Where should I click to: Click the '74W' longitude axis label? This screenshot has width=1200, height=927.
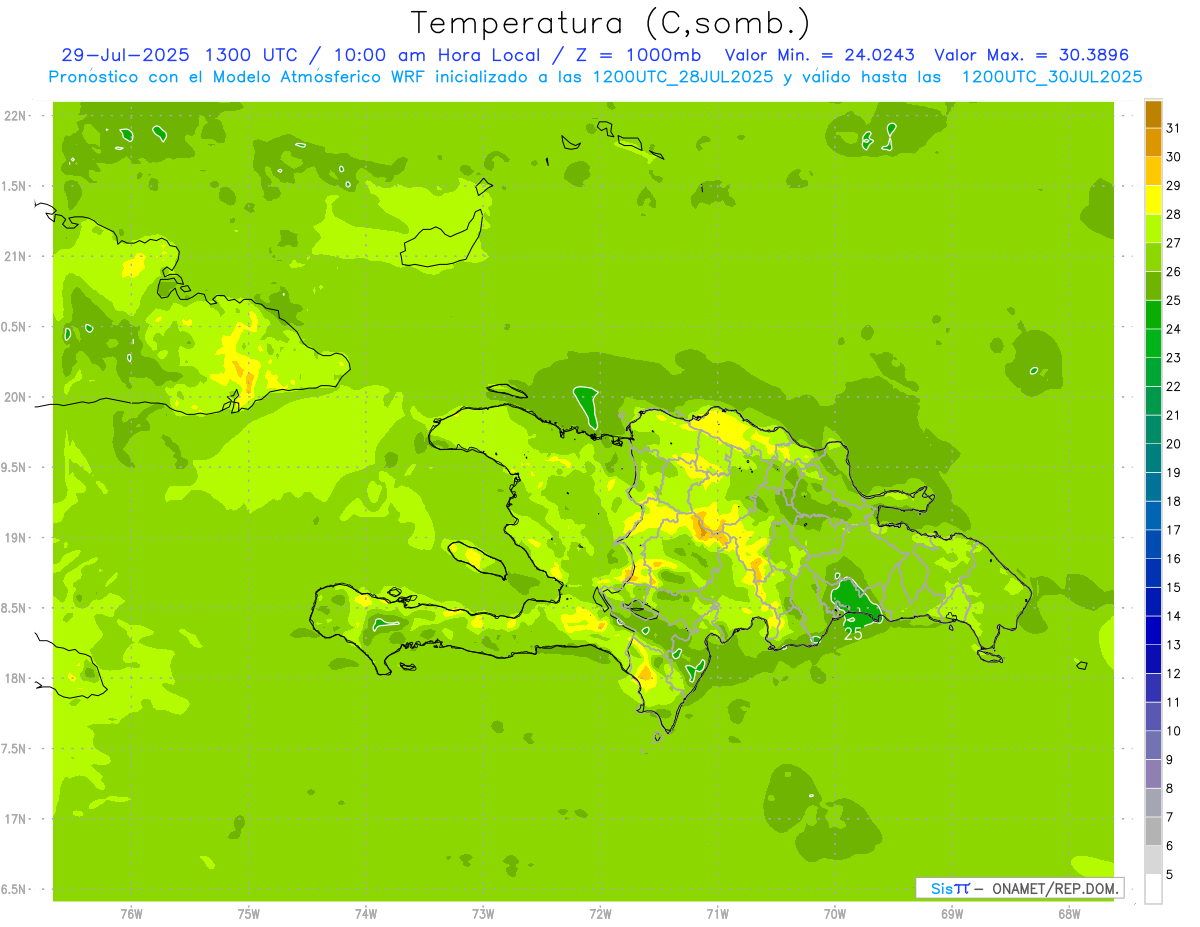366,913
